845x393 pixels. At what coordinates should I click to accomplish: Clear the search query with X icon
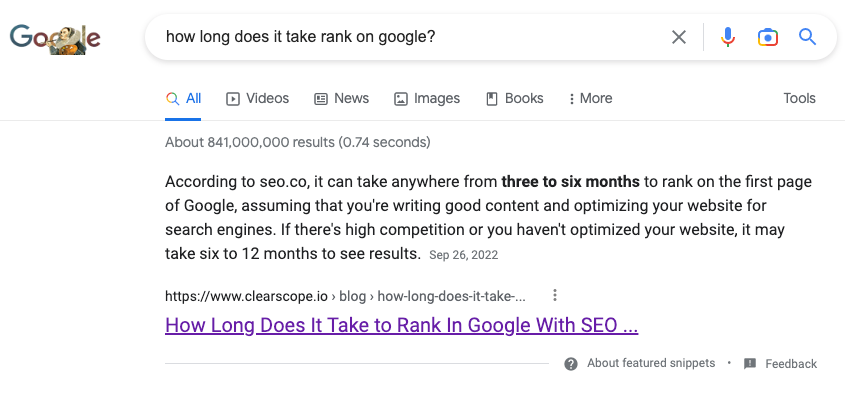coord(678,37)
